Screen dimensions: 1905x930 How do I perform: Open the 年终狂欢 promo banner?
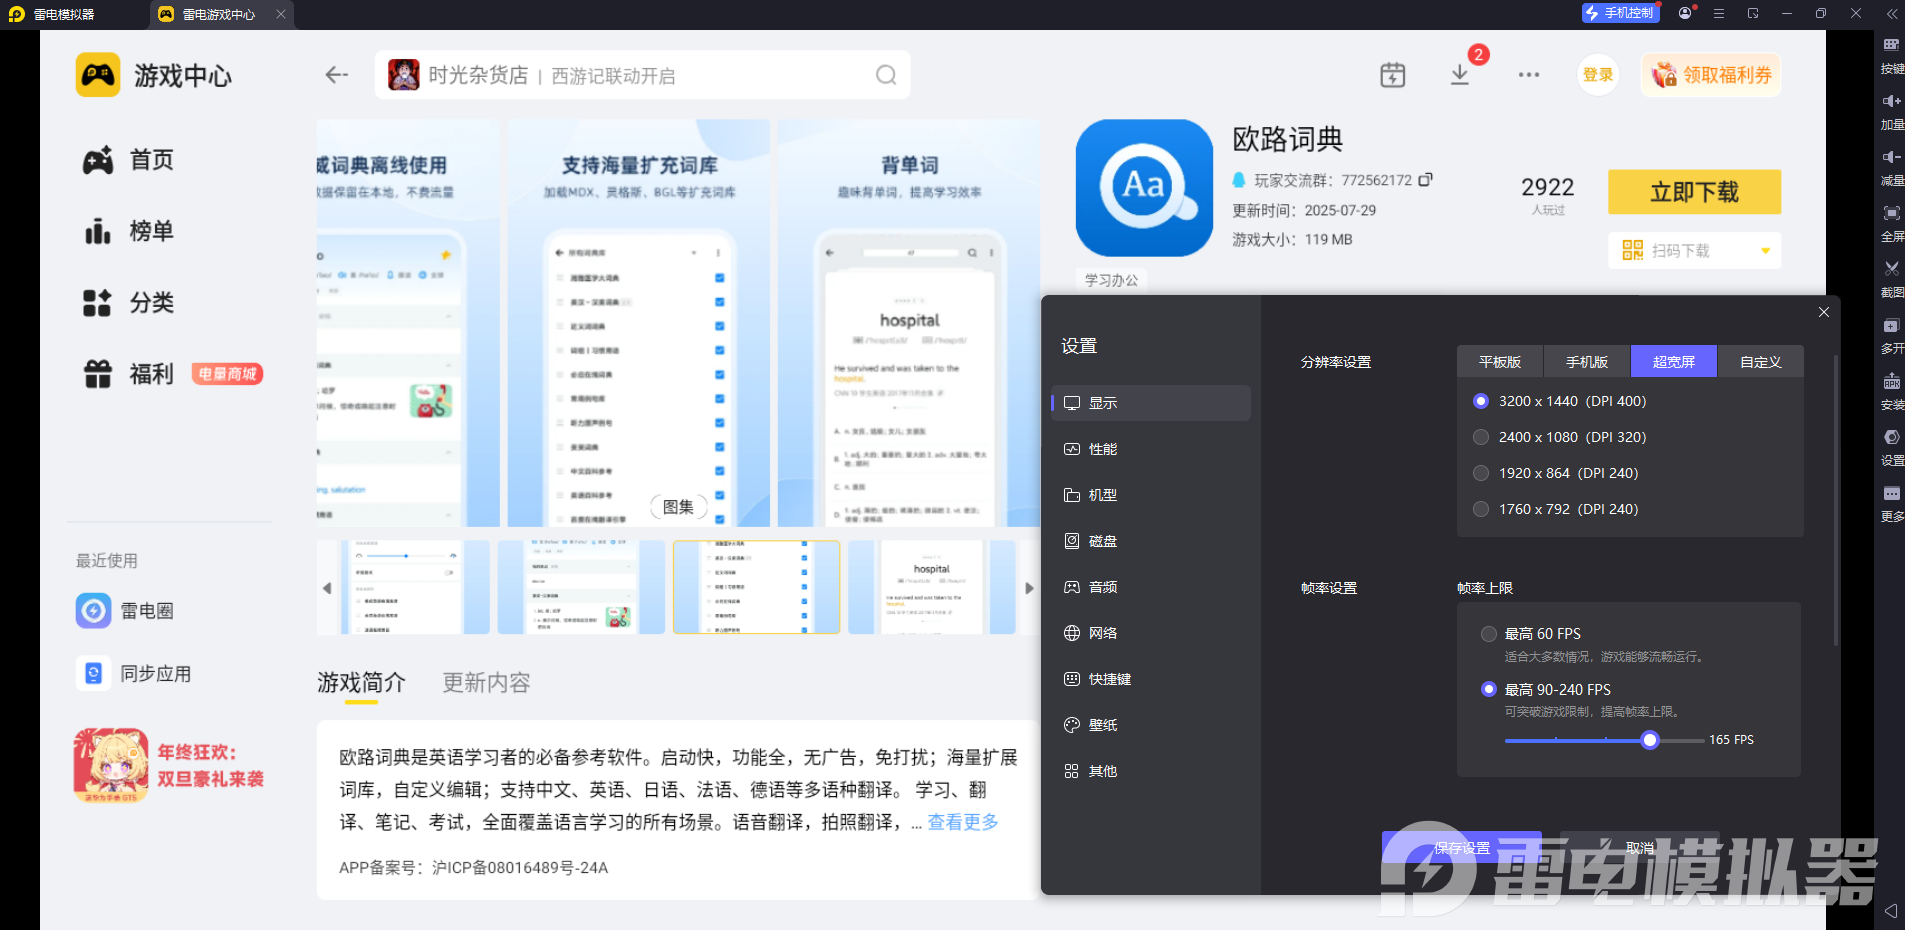pyautogui.click(x=170, y=765)
